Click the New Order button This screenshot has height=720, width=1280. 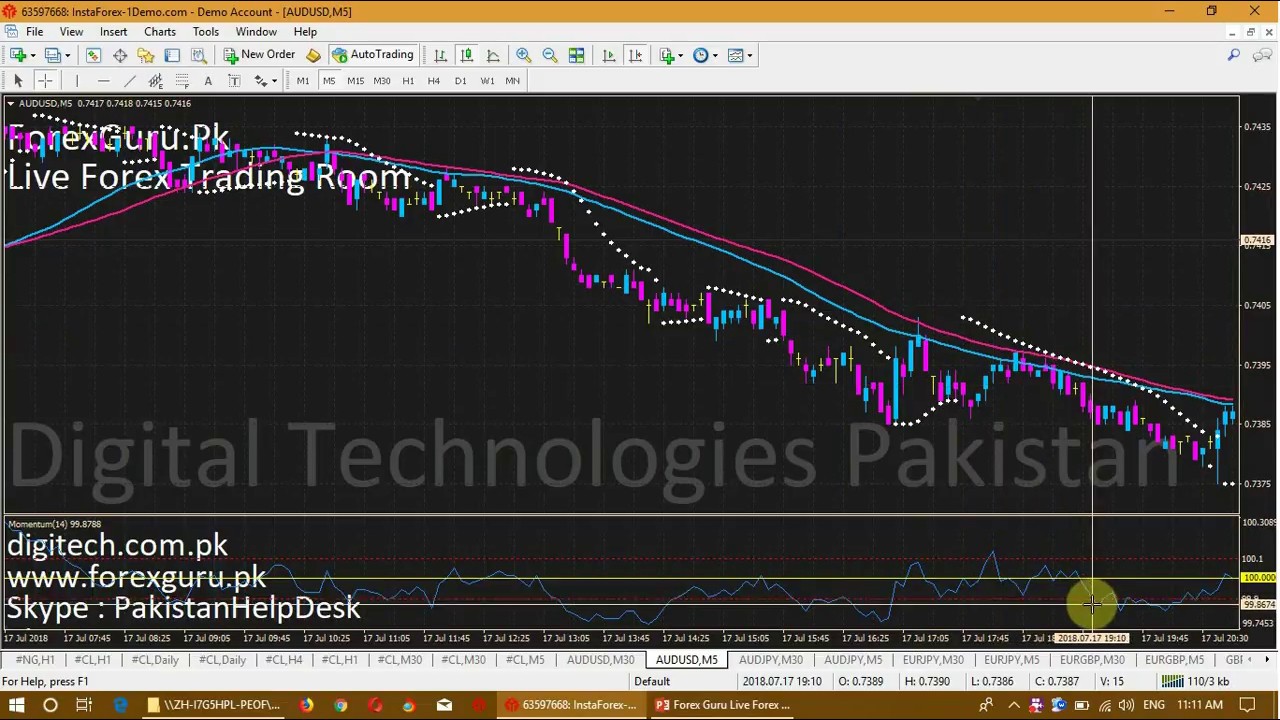point(259,55)
